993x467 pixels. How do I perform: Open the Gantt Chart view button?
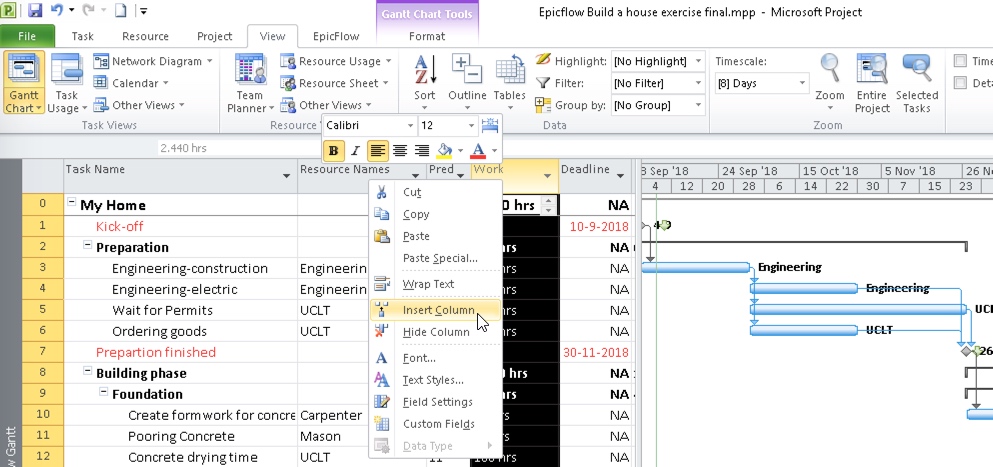[x=23, y=84]
